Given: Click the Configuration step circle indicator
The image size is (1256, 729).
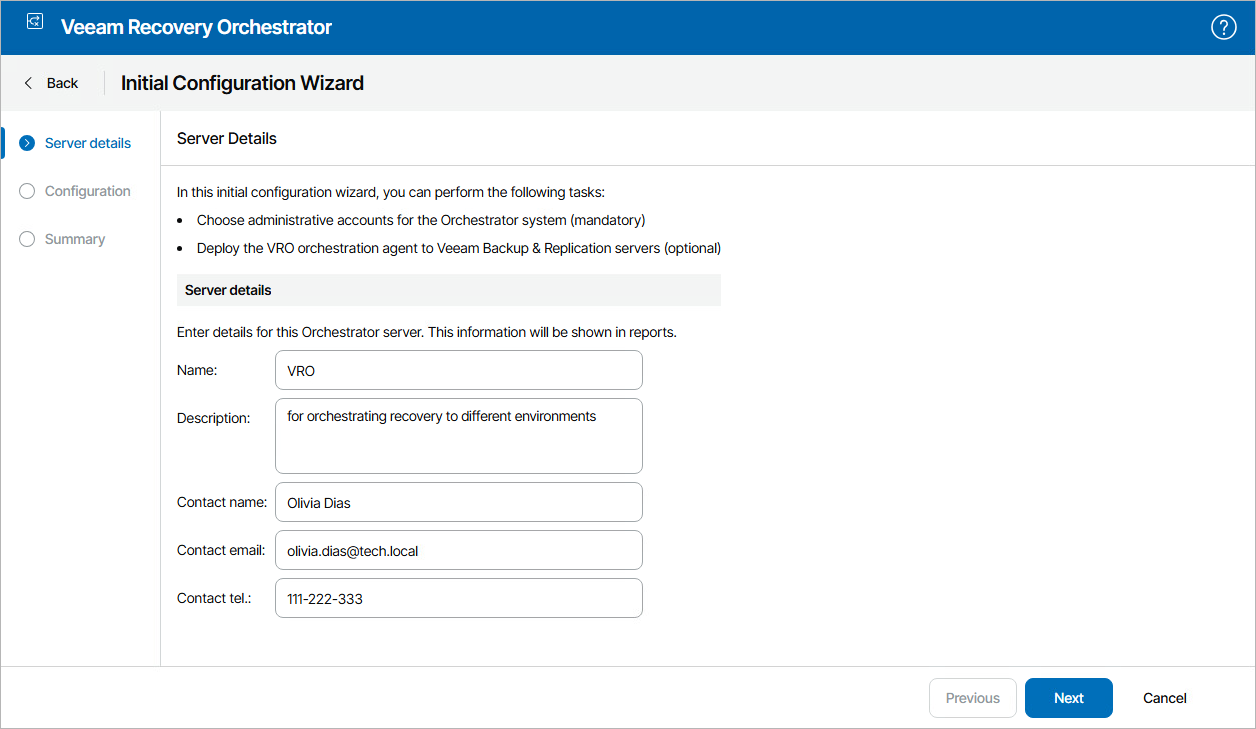Looking at the screenshot, I should click(27, 191).
